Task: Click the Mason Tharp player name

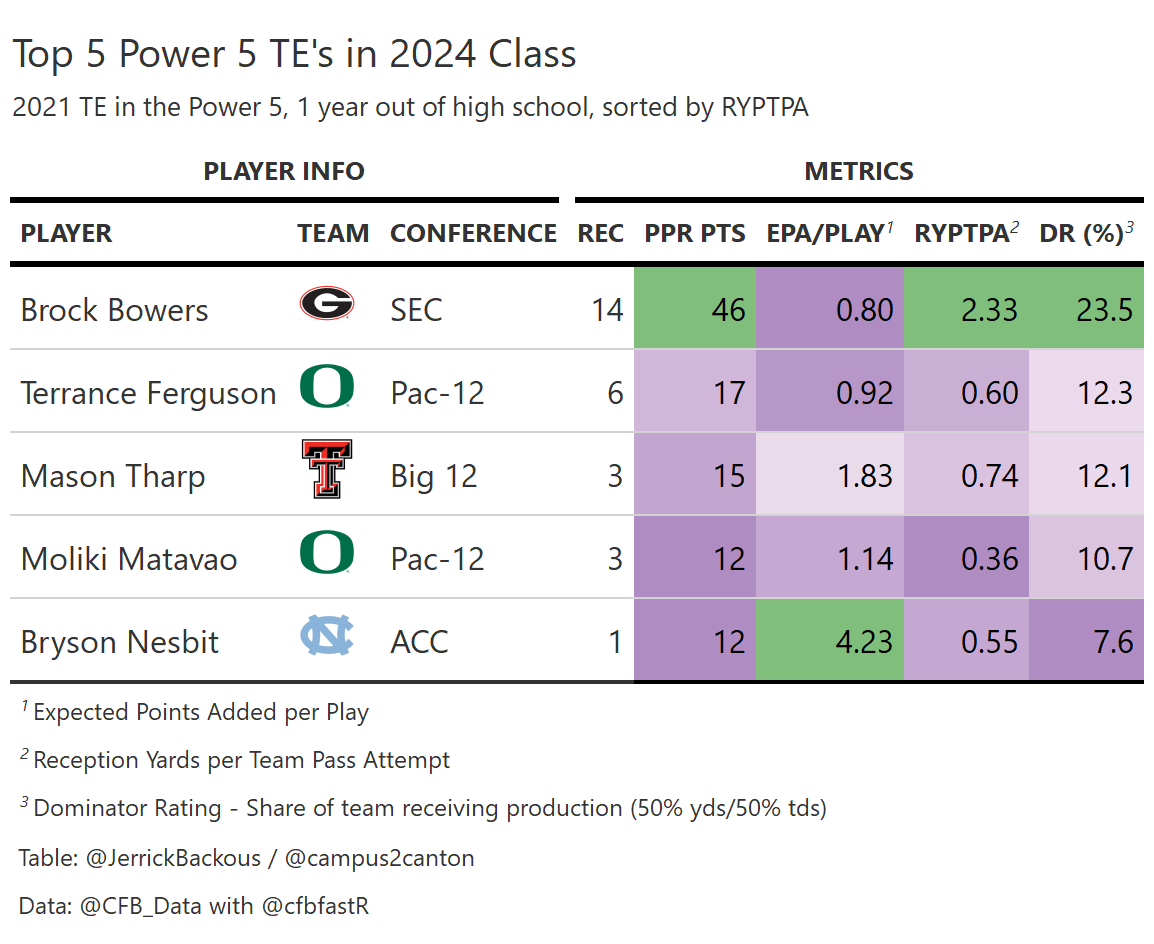Action: tap(112, 476)
